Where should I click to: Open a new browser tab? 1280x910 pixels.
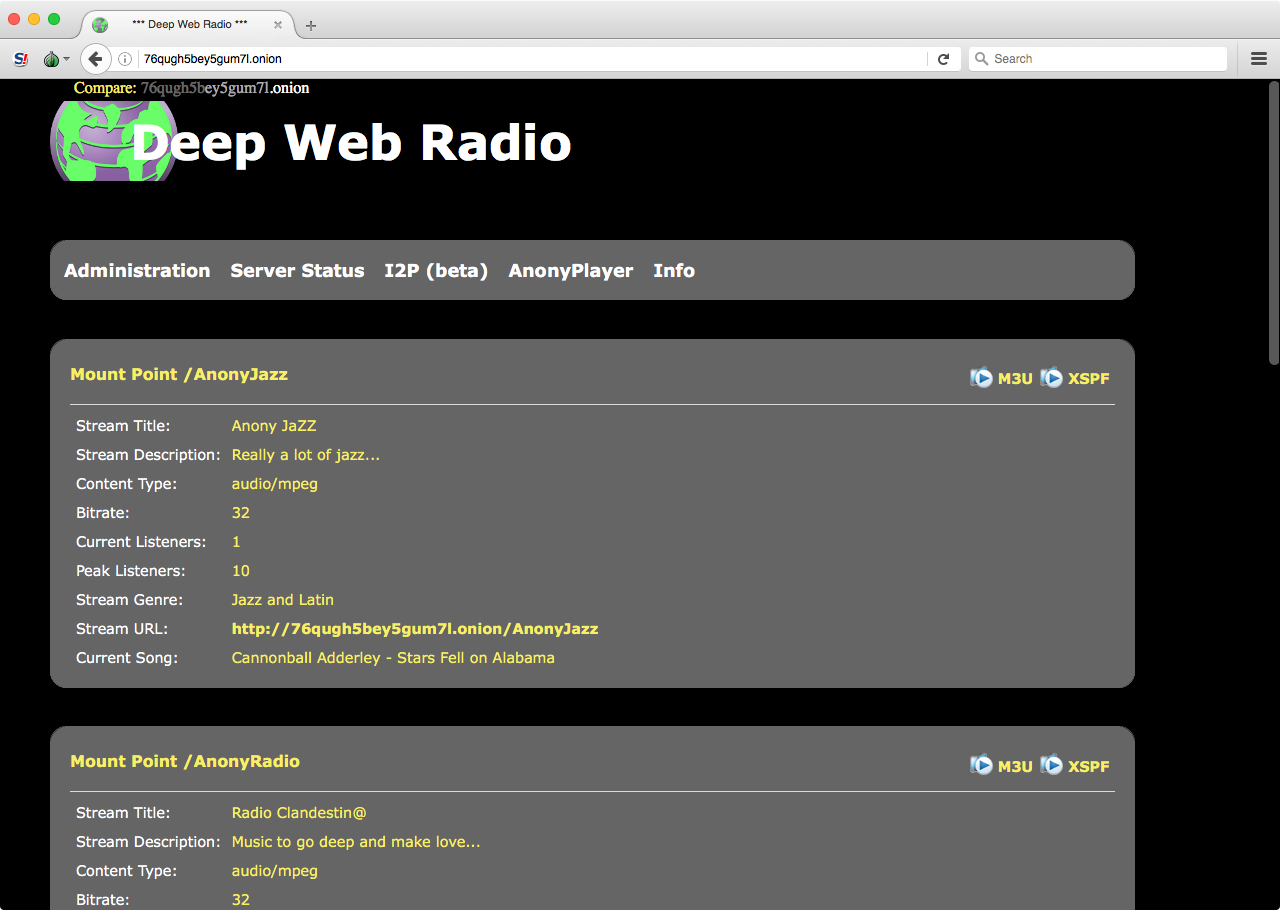[310, 25]
